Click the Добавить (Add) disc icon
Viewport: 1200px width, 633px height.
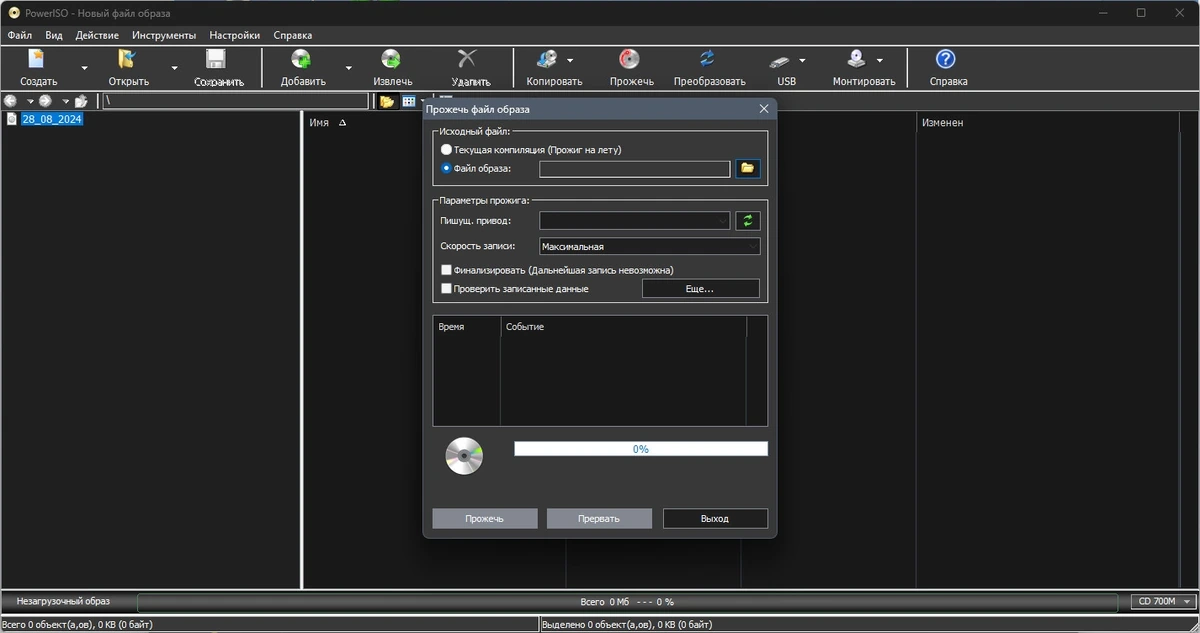click(301, 59)
